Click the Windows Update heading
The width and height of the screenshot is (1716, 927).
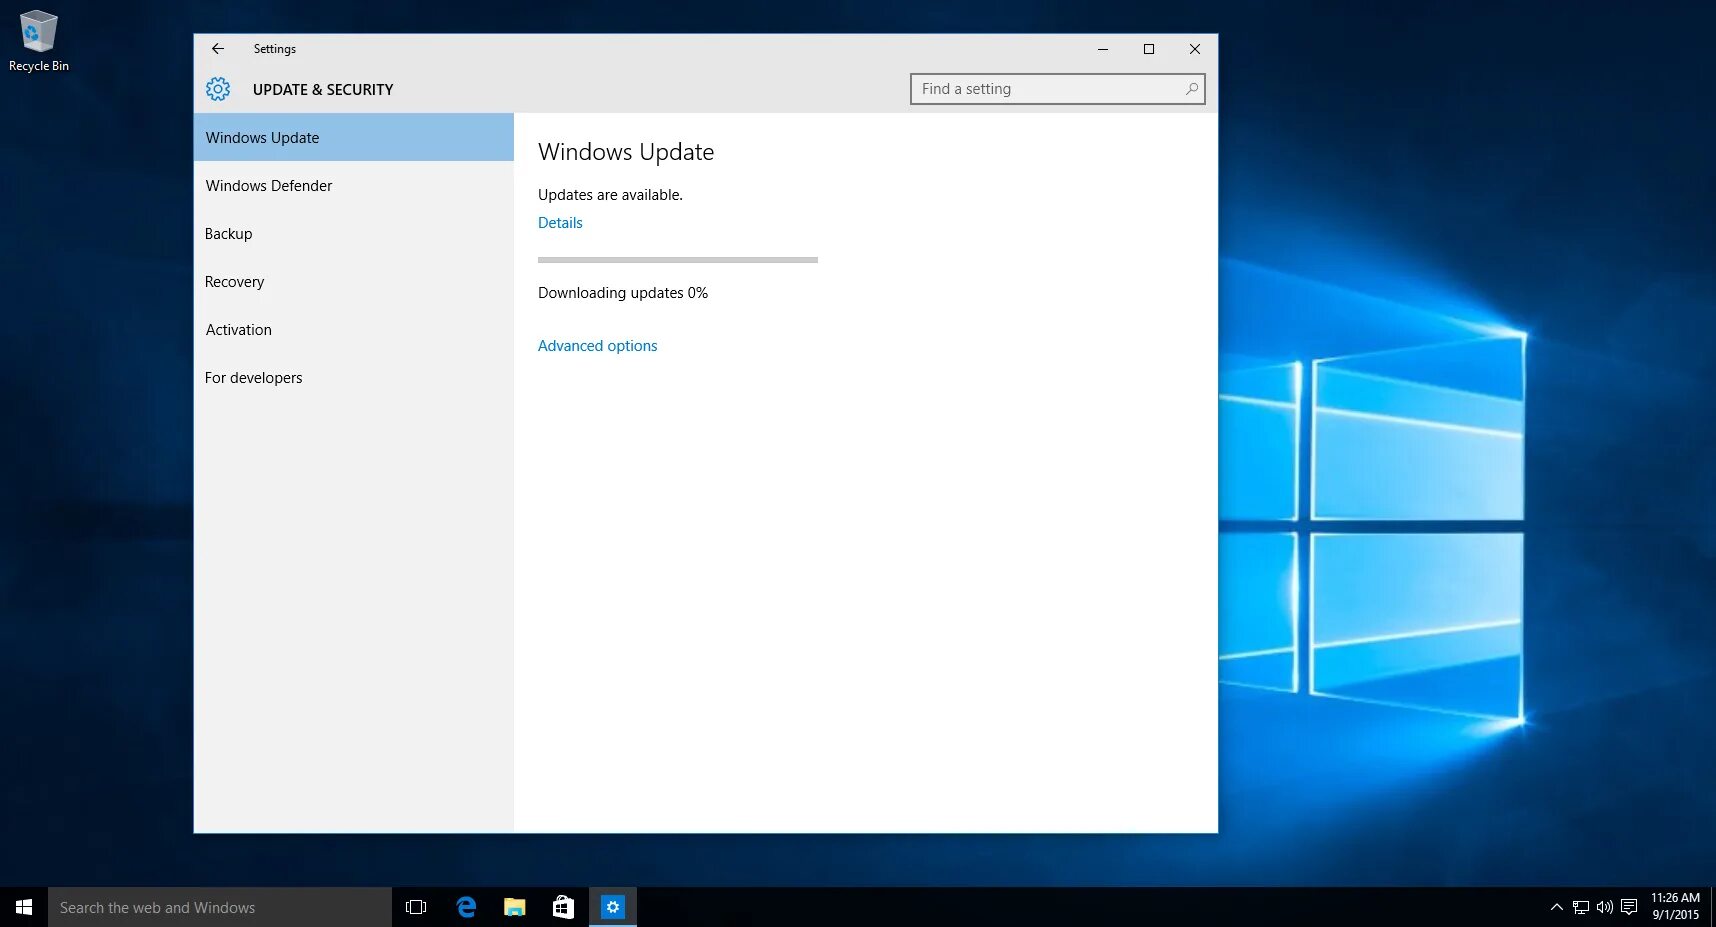coord(626,152)
